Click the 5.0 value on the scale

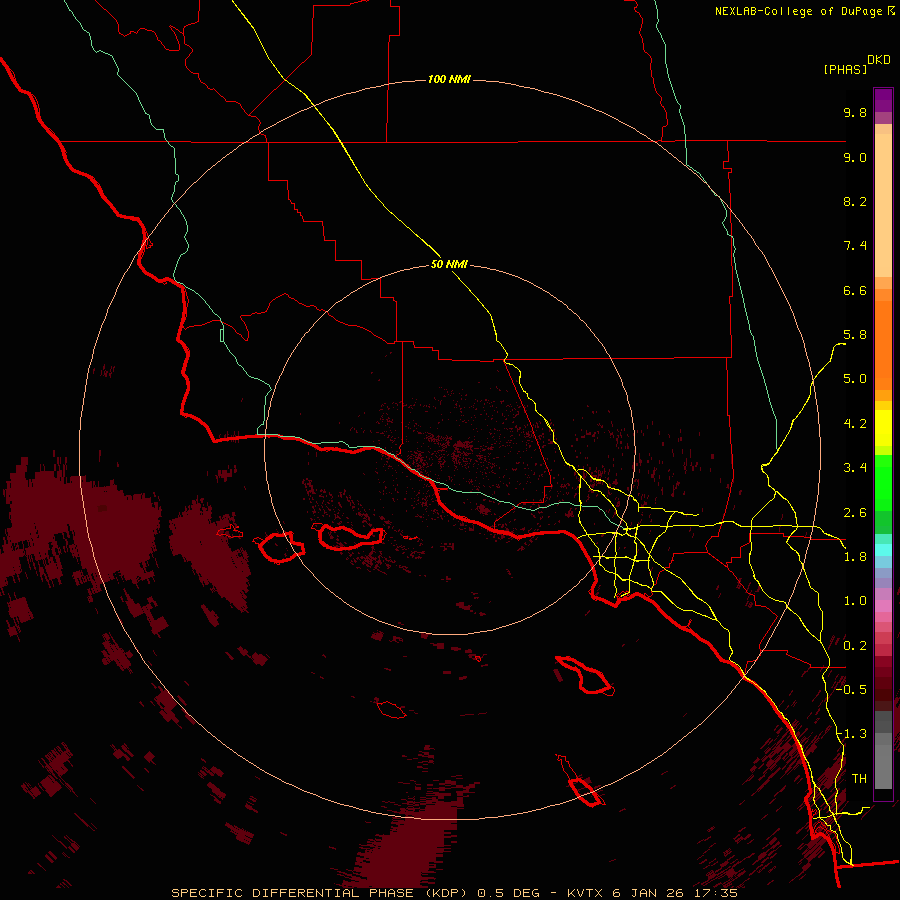(x=855, y=379)
